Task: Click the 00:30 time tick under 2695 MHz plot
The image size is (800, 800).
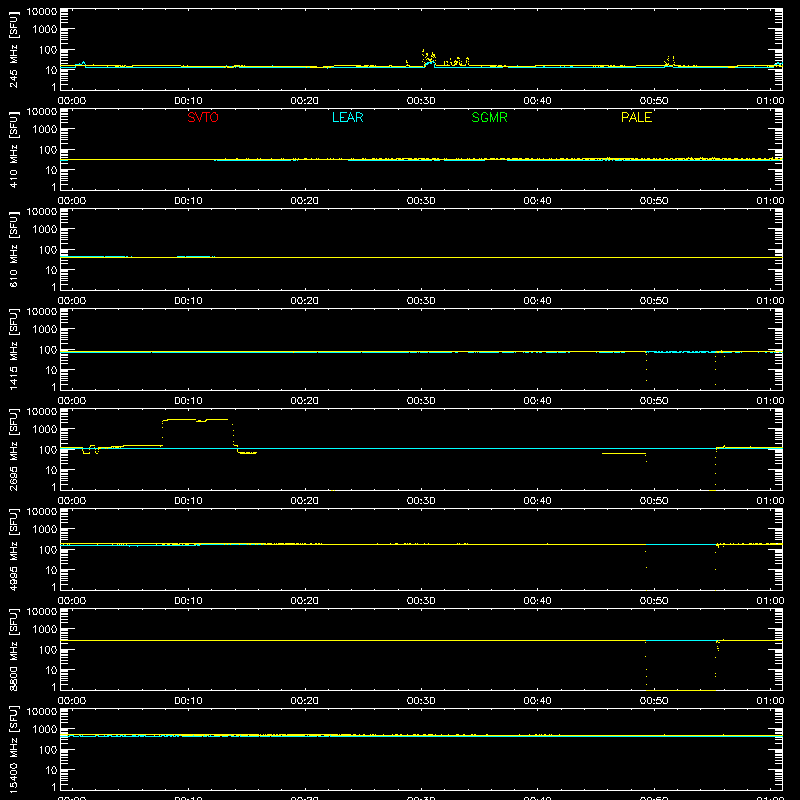Action: 421,501
